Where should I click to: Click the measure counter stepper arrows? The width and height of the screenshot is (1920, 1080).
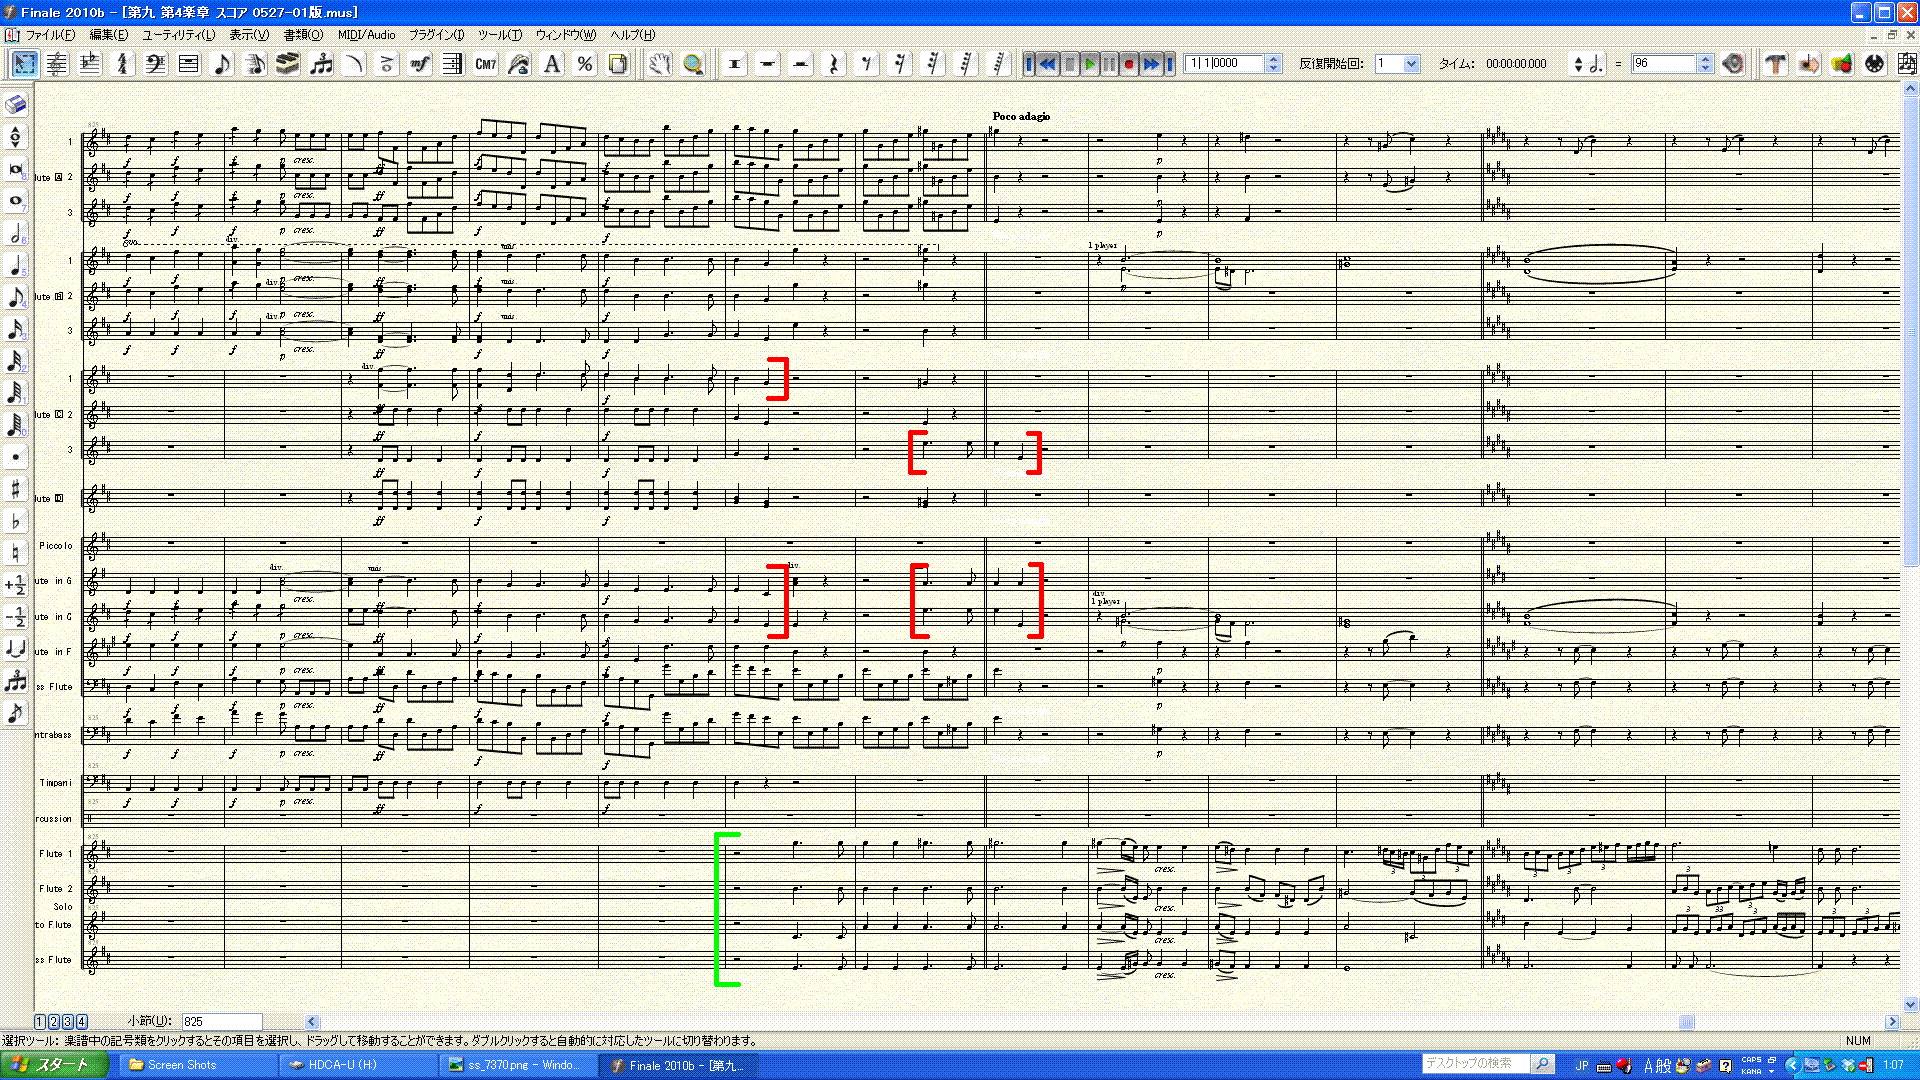1273,64
